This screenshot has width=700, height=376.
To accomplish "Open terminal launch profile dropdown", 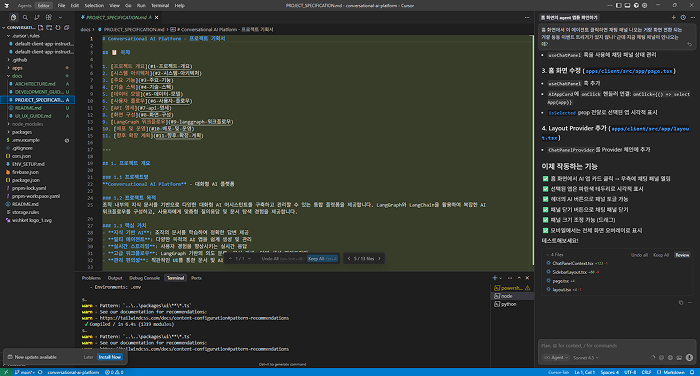I will click(x=500, y=278).
